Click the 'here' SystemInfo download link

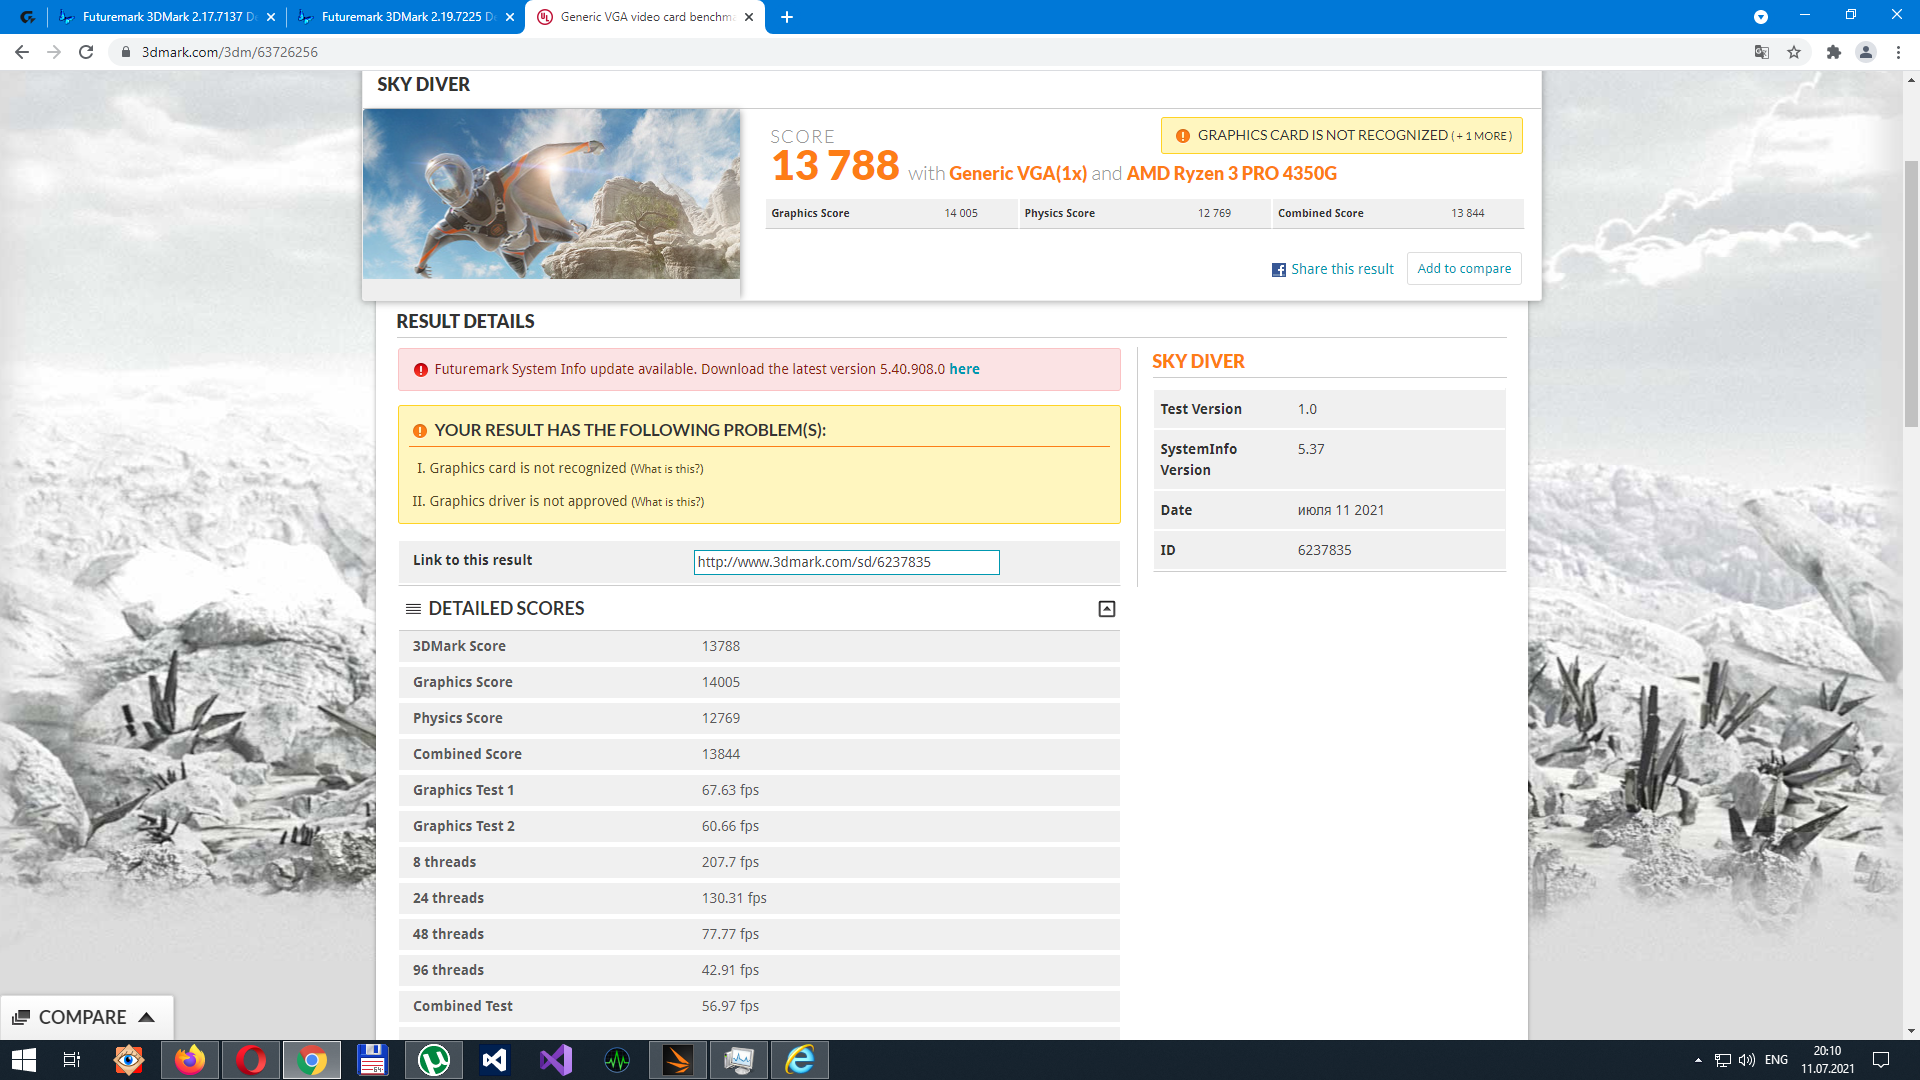(964, 369)
